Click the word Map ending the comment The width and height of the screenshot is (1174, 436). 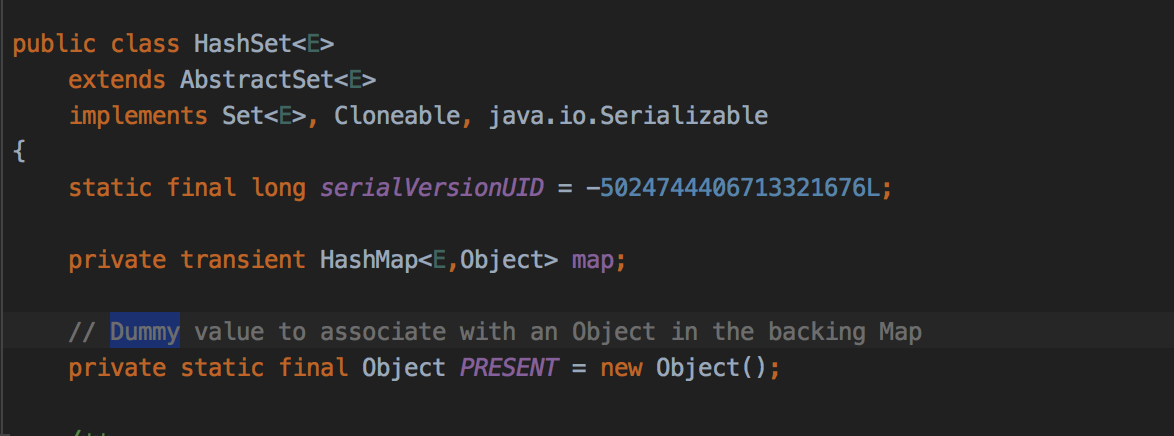point(900,331)
